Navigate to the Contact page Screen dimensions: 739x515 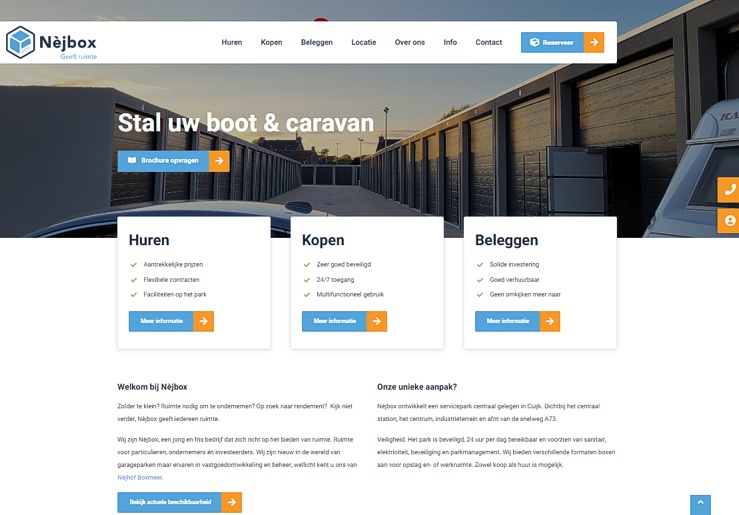click(x=489, y=42)
